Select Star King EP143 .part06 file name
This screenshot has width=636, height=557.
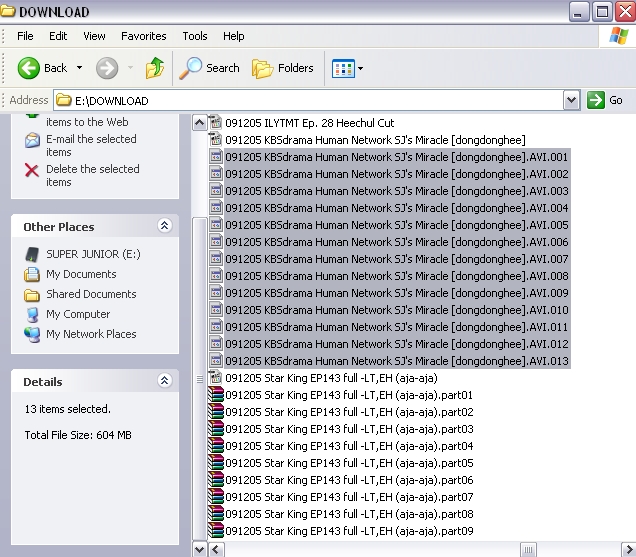pyautogui.click(x=349, y=480)
